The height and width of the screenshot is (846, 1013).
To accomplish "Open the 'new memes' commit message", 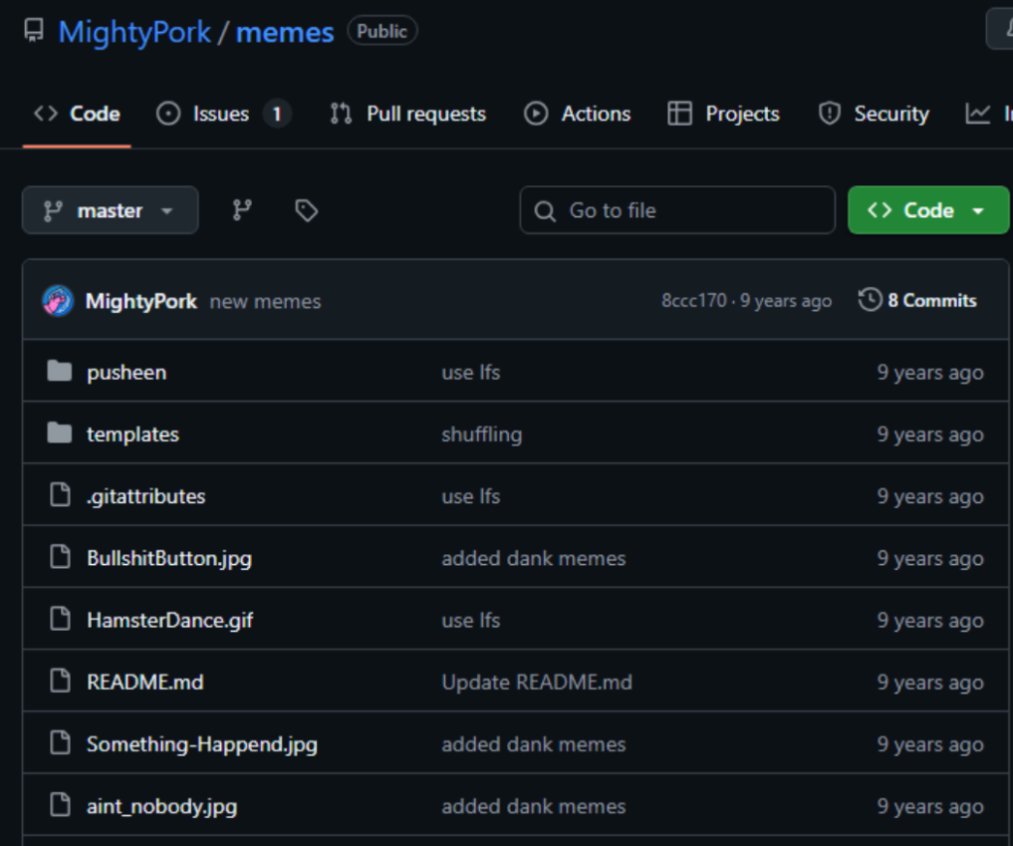I will coord(265,301).
